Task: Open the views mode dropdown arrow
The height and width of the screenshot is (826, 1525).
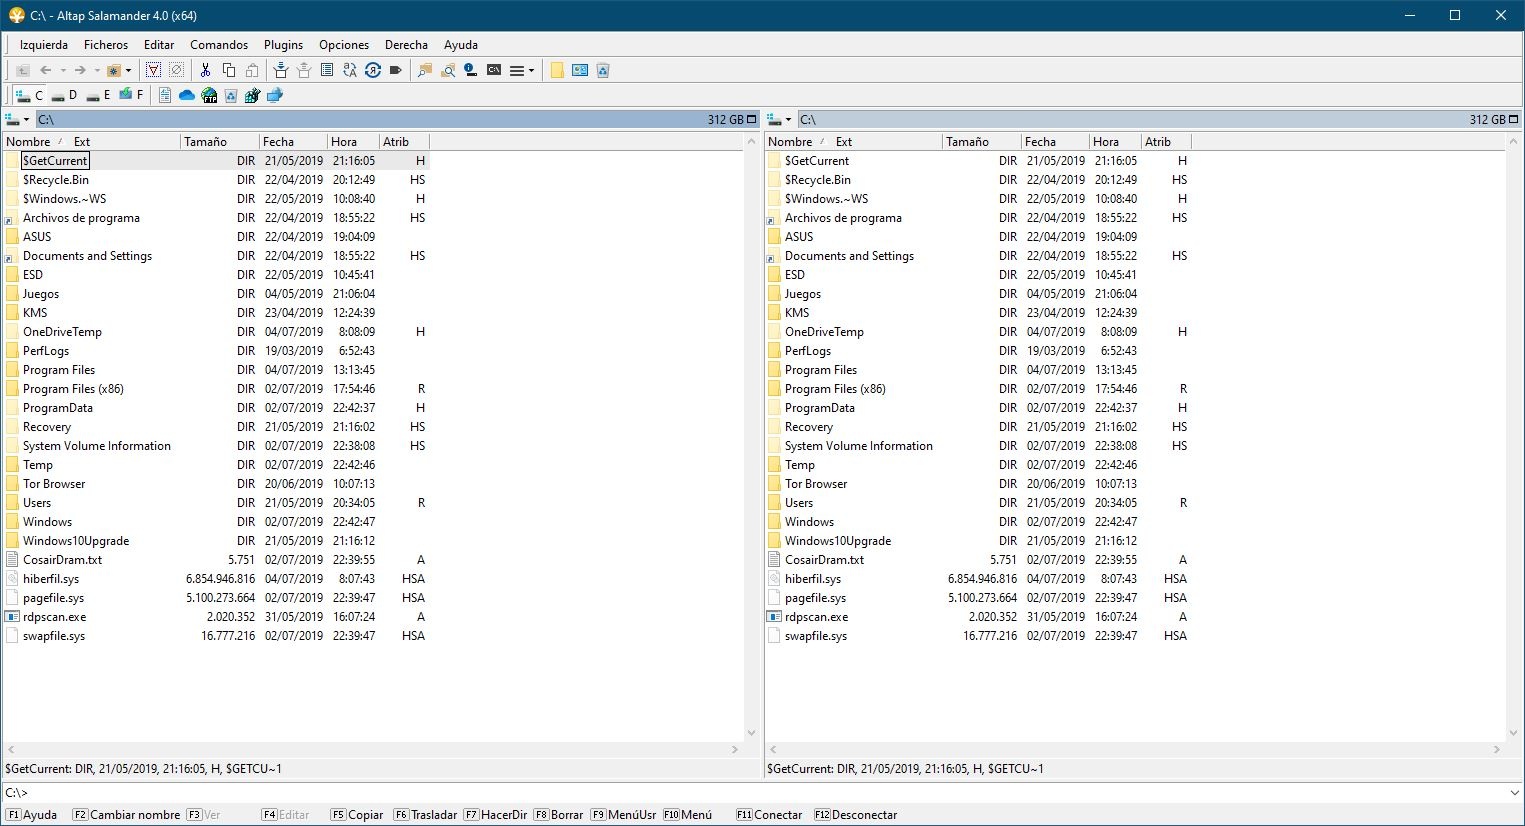Action: [531, 70]
